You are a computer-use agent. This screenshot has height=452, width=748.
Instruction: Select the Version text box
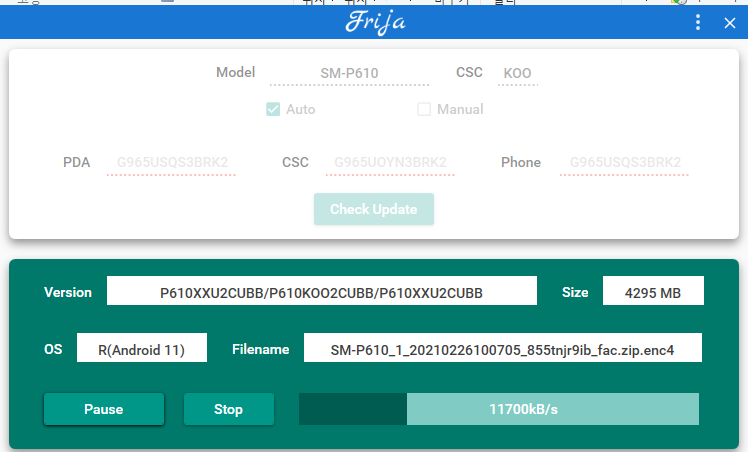click(x=322, y=291)
